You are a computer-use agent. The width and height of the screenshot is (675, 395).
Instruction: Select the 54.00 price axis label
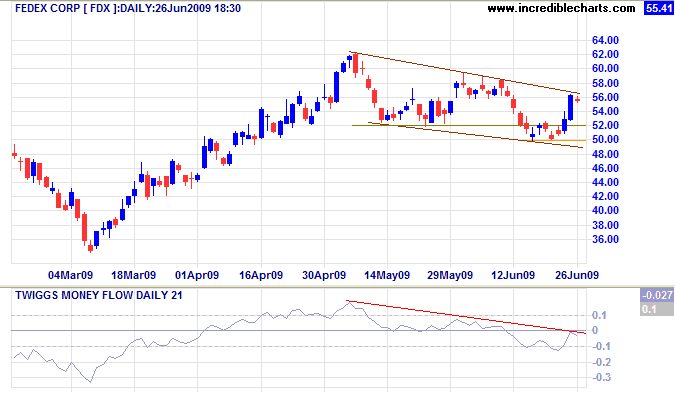[x=605, y=111]
